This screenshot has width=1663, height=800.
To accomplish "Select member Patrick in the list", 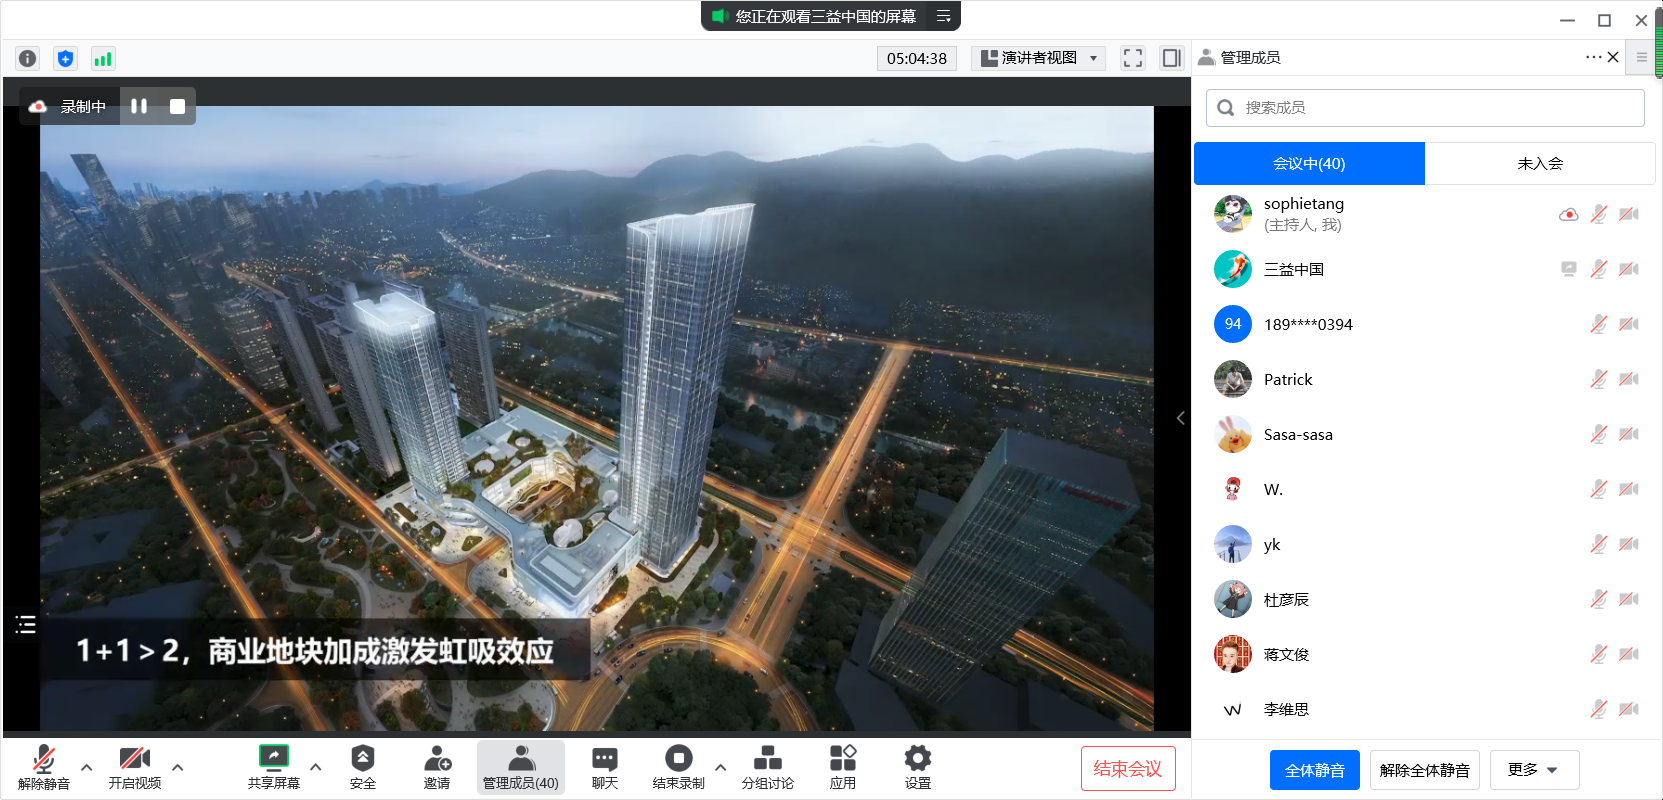I will pos(1425,379).
